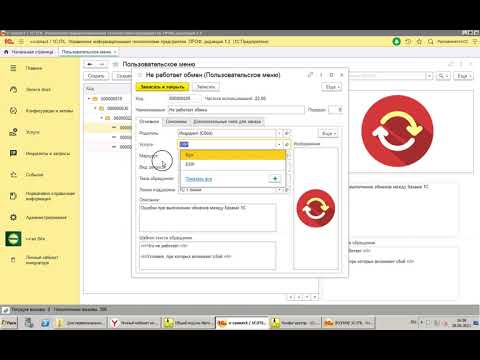
Task: Open the search options dropdown in list toolbar
Action: click(443, 76)
